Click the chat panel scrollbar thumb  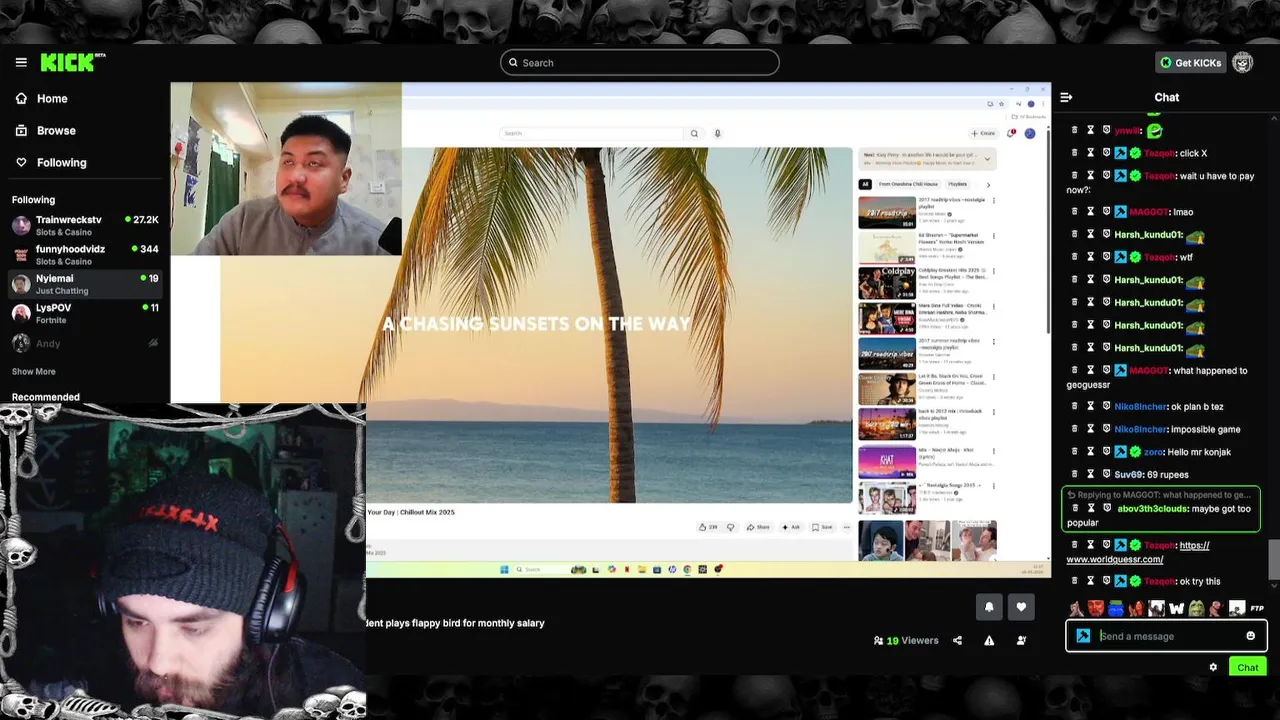pyautogui.click(x=1274, y=559)
